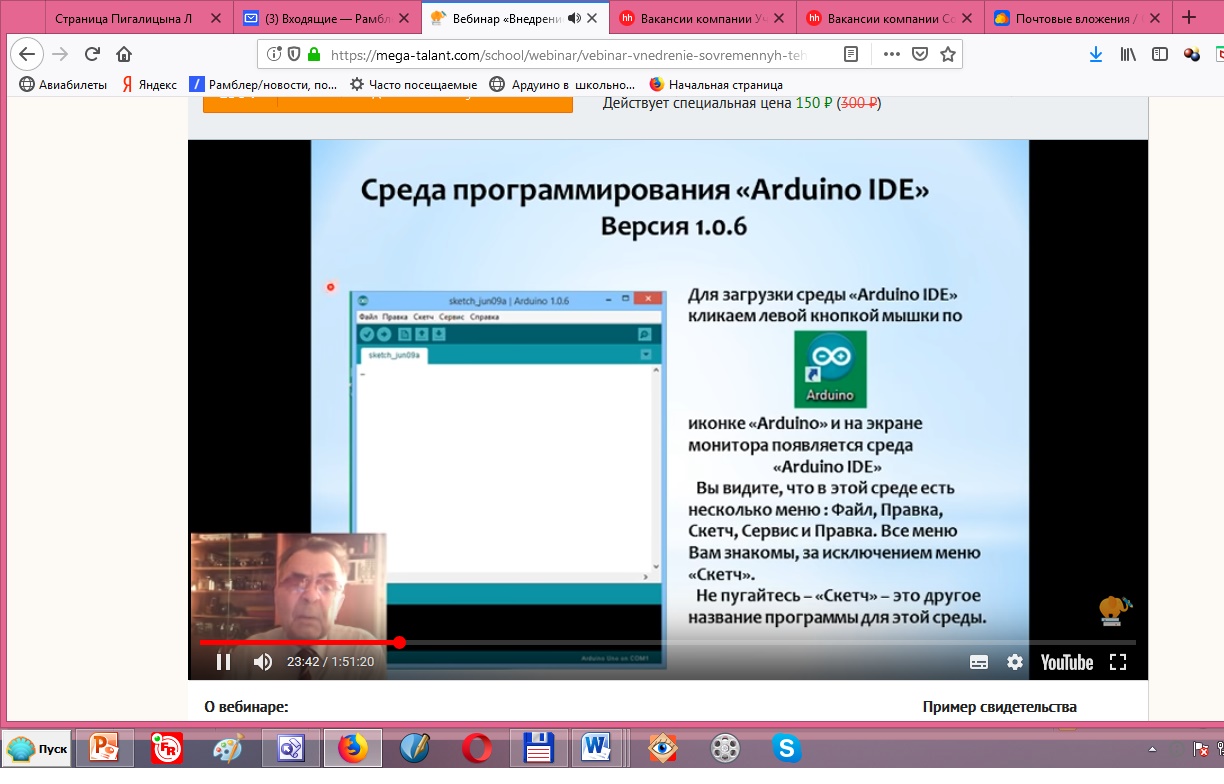Image resolution: width=1224 pixels, height=784 pixels.
Task: Click the floppy disk taskbar icon
Action: pyautogui.click(x=539, y=748)
